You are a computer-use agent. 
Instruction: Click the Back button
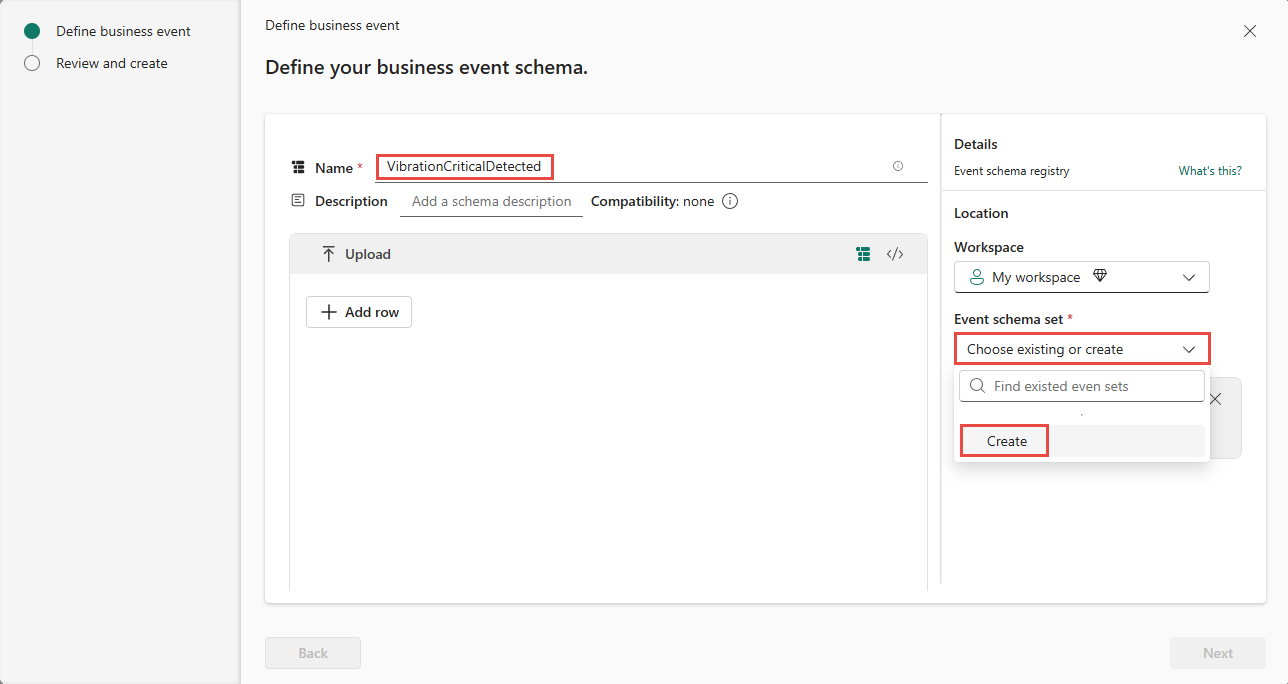tap(312, 653)
